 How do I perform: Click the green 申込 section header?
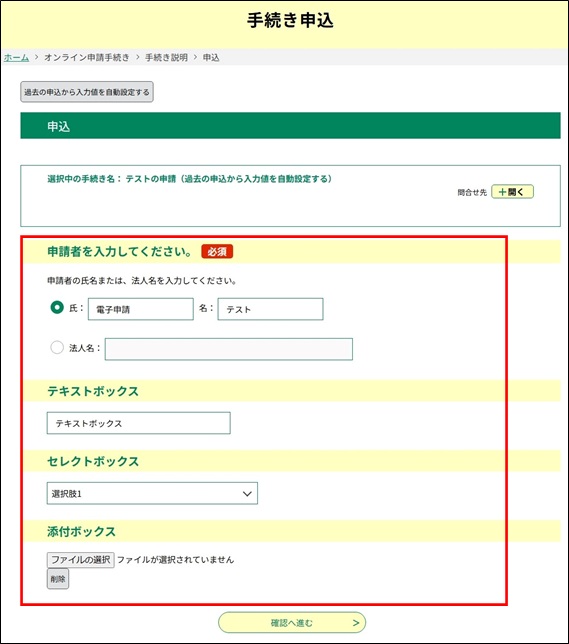pyautogui.click(x=290, y=126)
